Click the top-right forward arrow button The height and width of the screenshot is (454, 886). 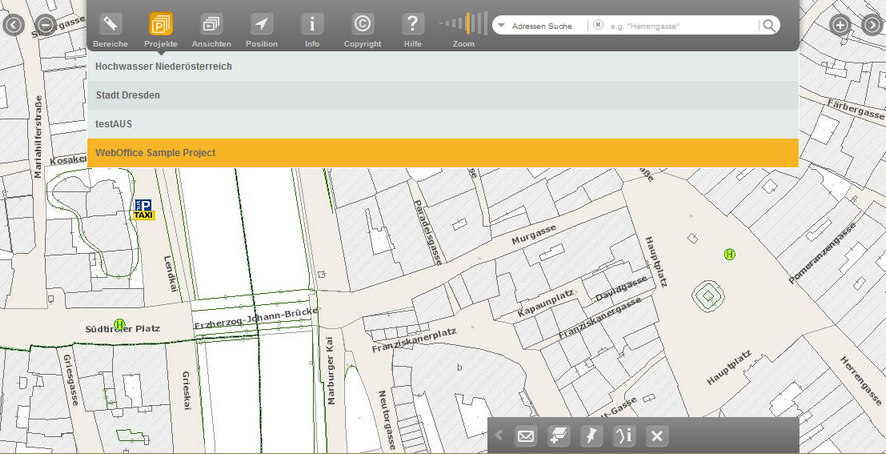(x=872, y=25)
